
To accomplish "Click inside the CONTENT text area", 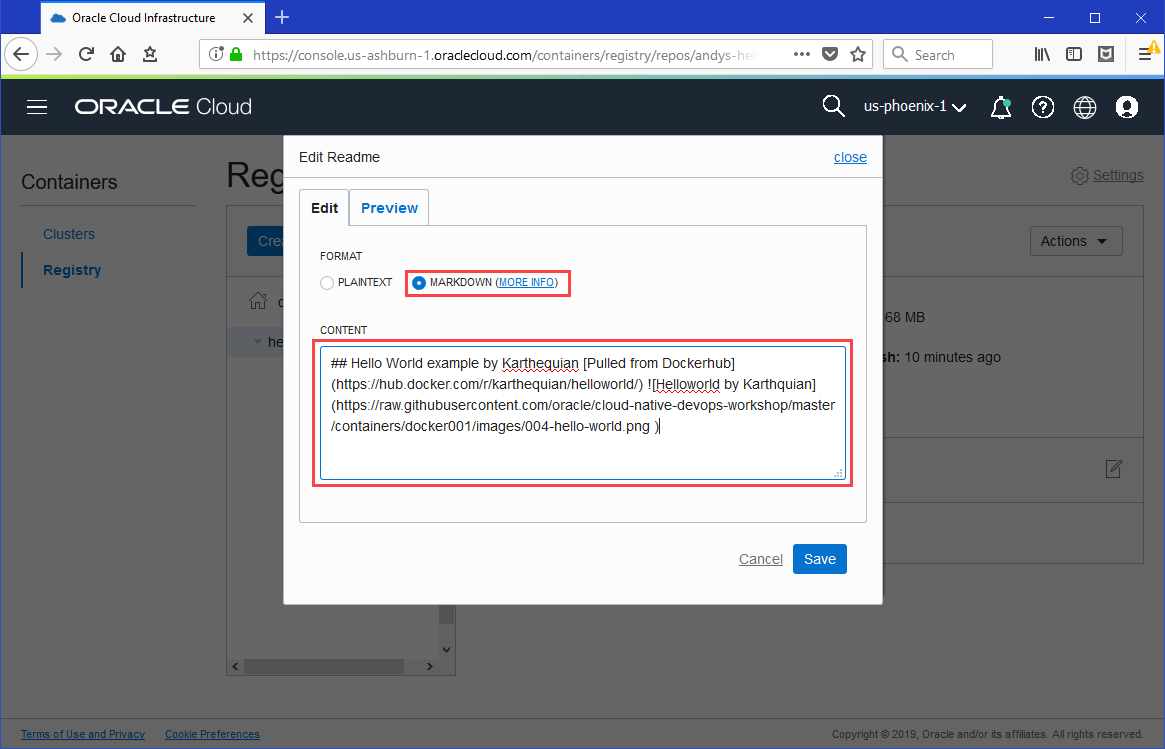I will point(582,413).
